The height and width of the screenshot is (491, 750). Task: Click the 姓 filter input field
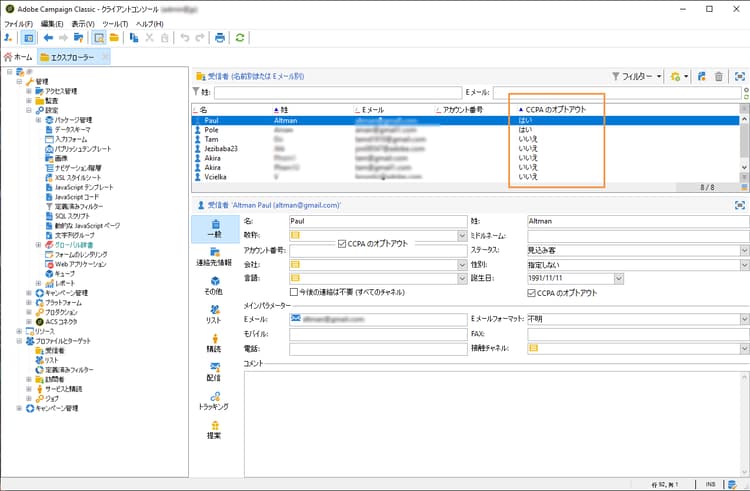pyautogui.click(x=338, y=92)
